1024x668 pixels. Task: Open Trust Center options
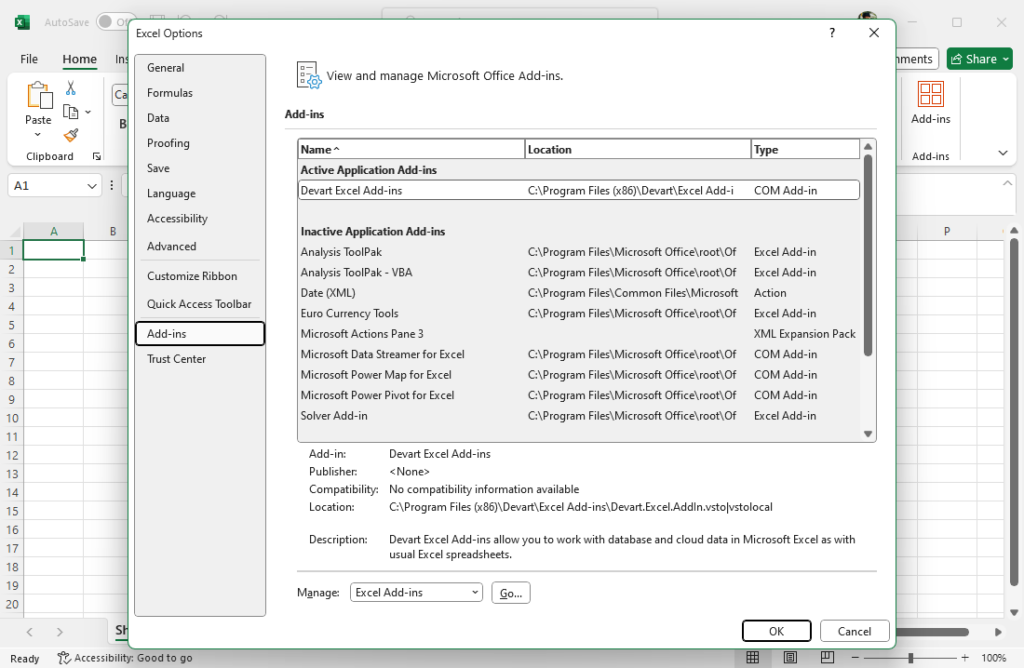point(200,358)
